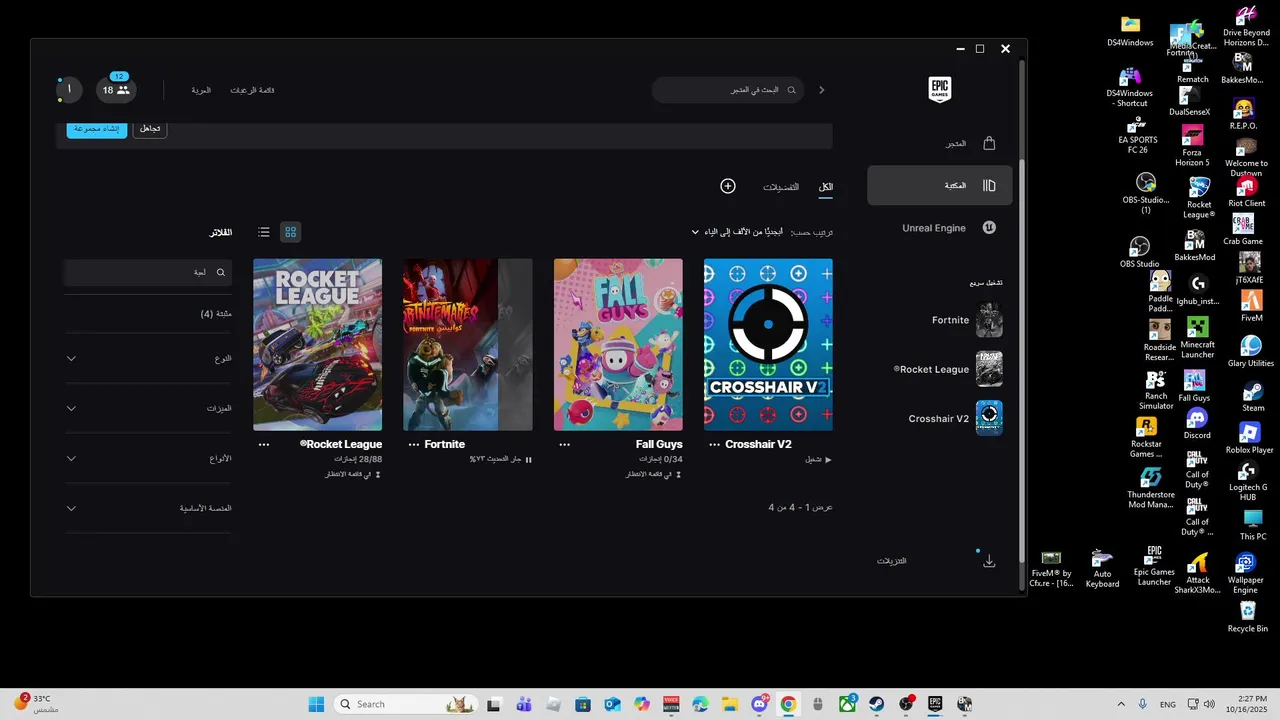Open the Steam desktop shortcut
Image resolution: width=1280 pixels, height=720 pixels.
(x=1252, y=395)
